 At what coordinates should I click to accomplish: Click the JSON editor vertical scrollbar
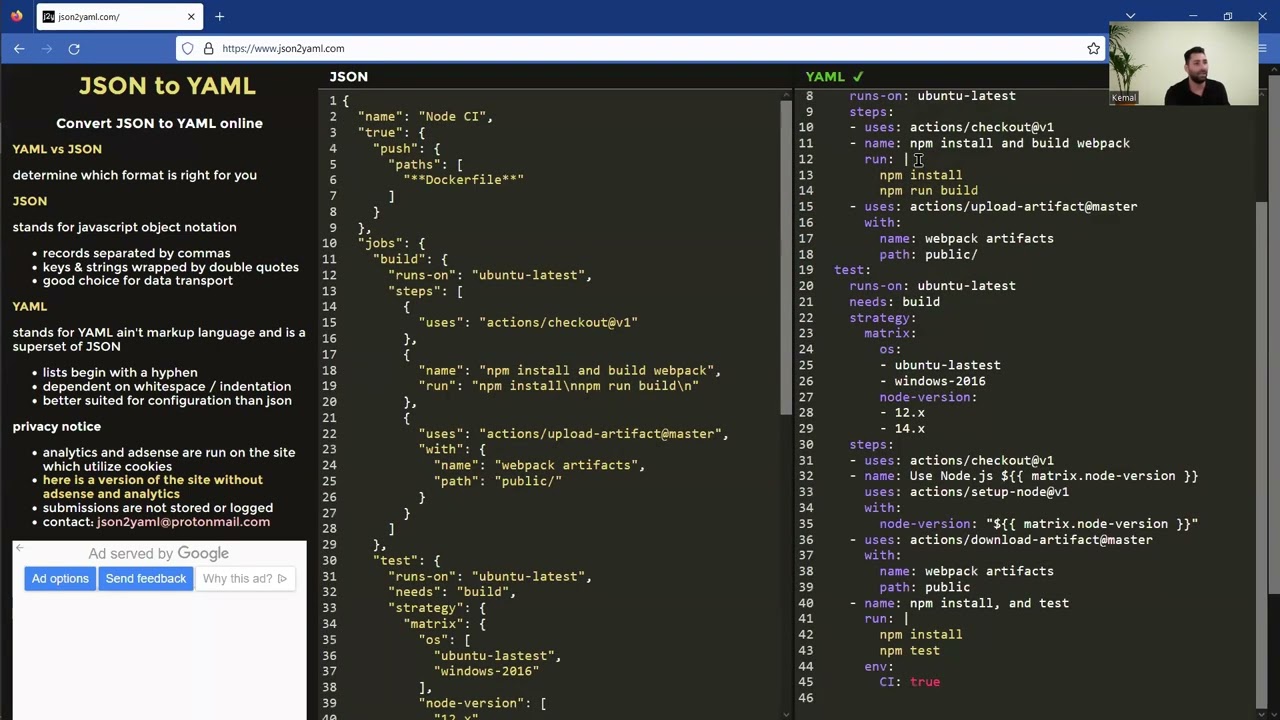coord(787,256)
